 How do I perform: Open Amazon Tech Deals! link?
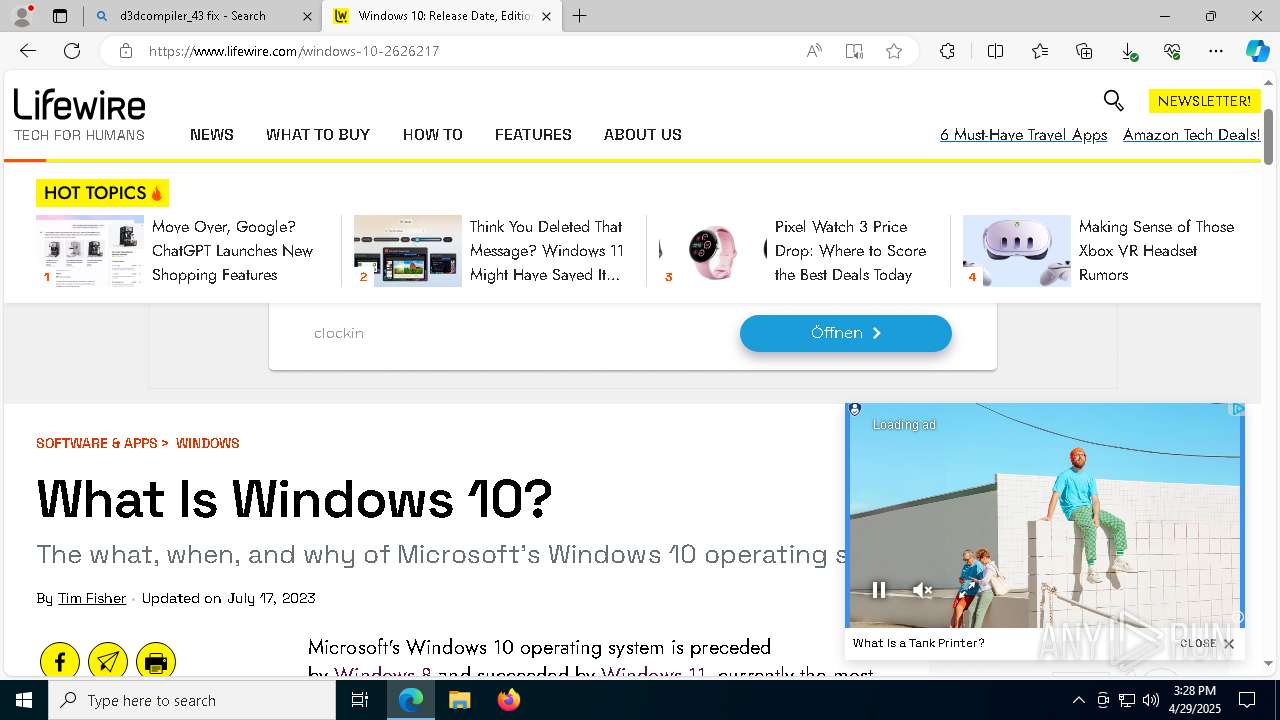point(1191,135)
